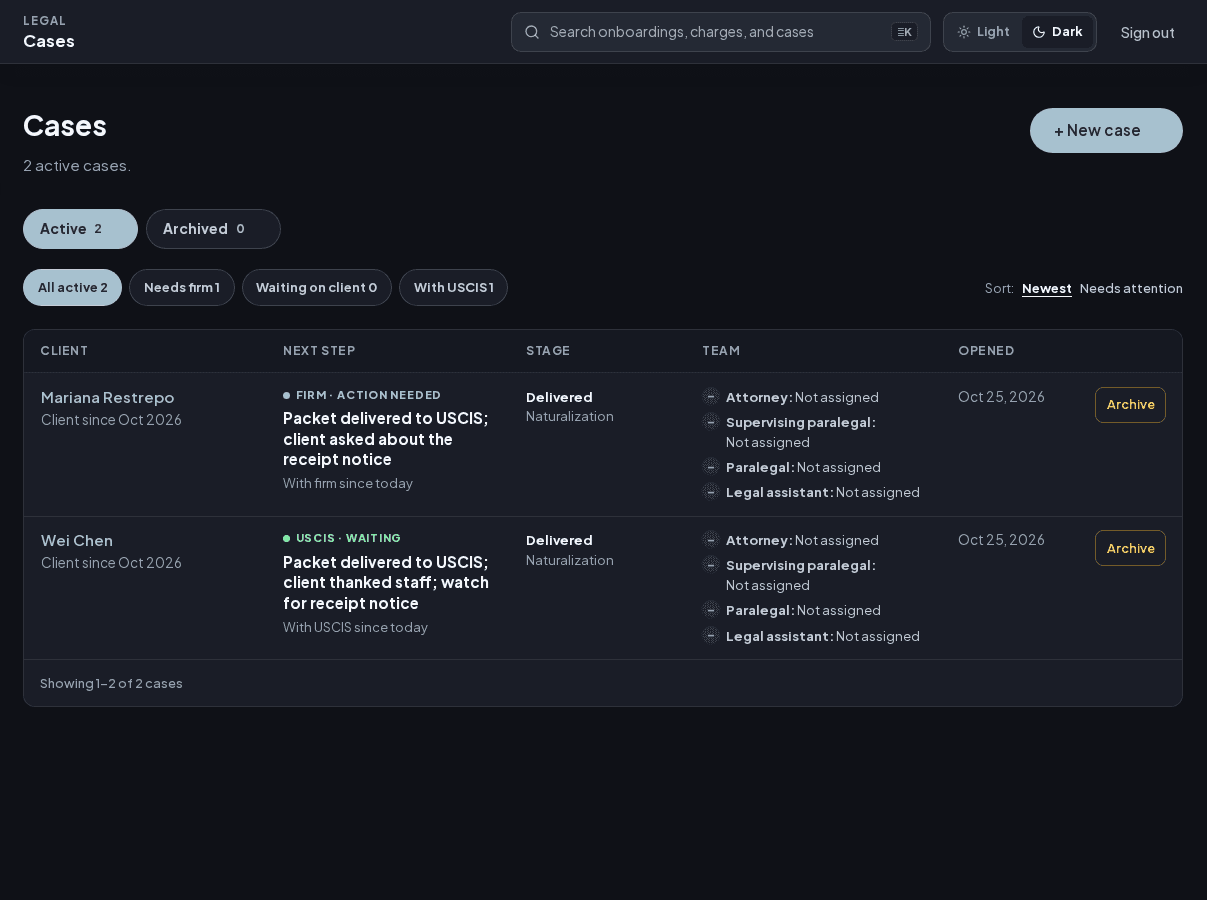Filter by Waiting on client
The width and height of the screenshot is (1207, 900).
[x=317, y=288]
